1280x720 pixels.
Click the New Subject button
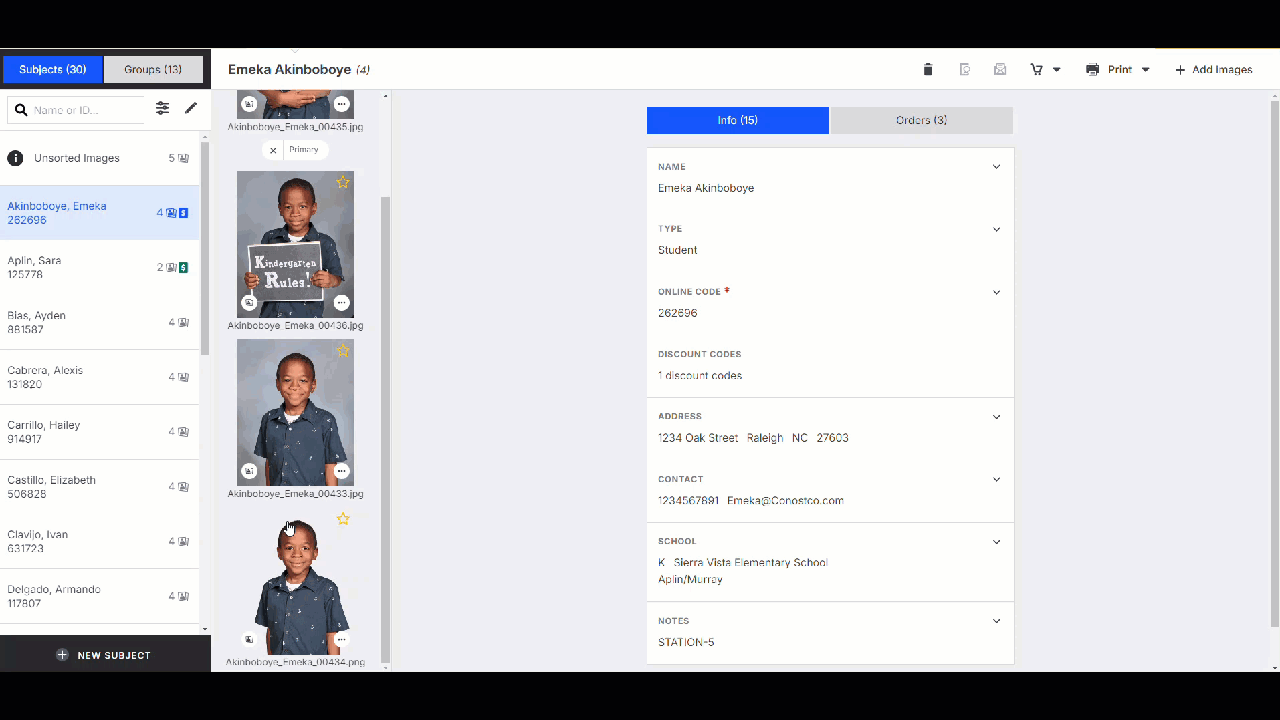pyautogui.click(x=105, y=655)
